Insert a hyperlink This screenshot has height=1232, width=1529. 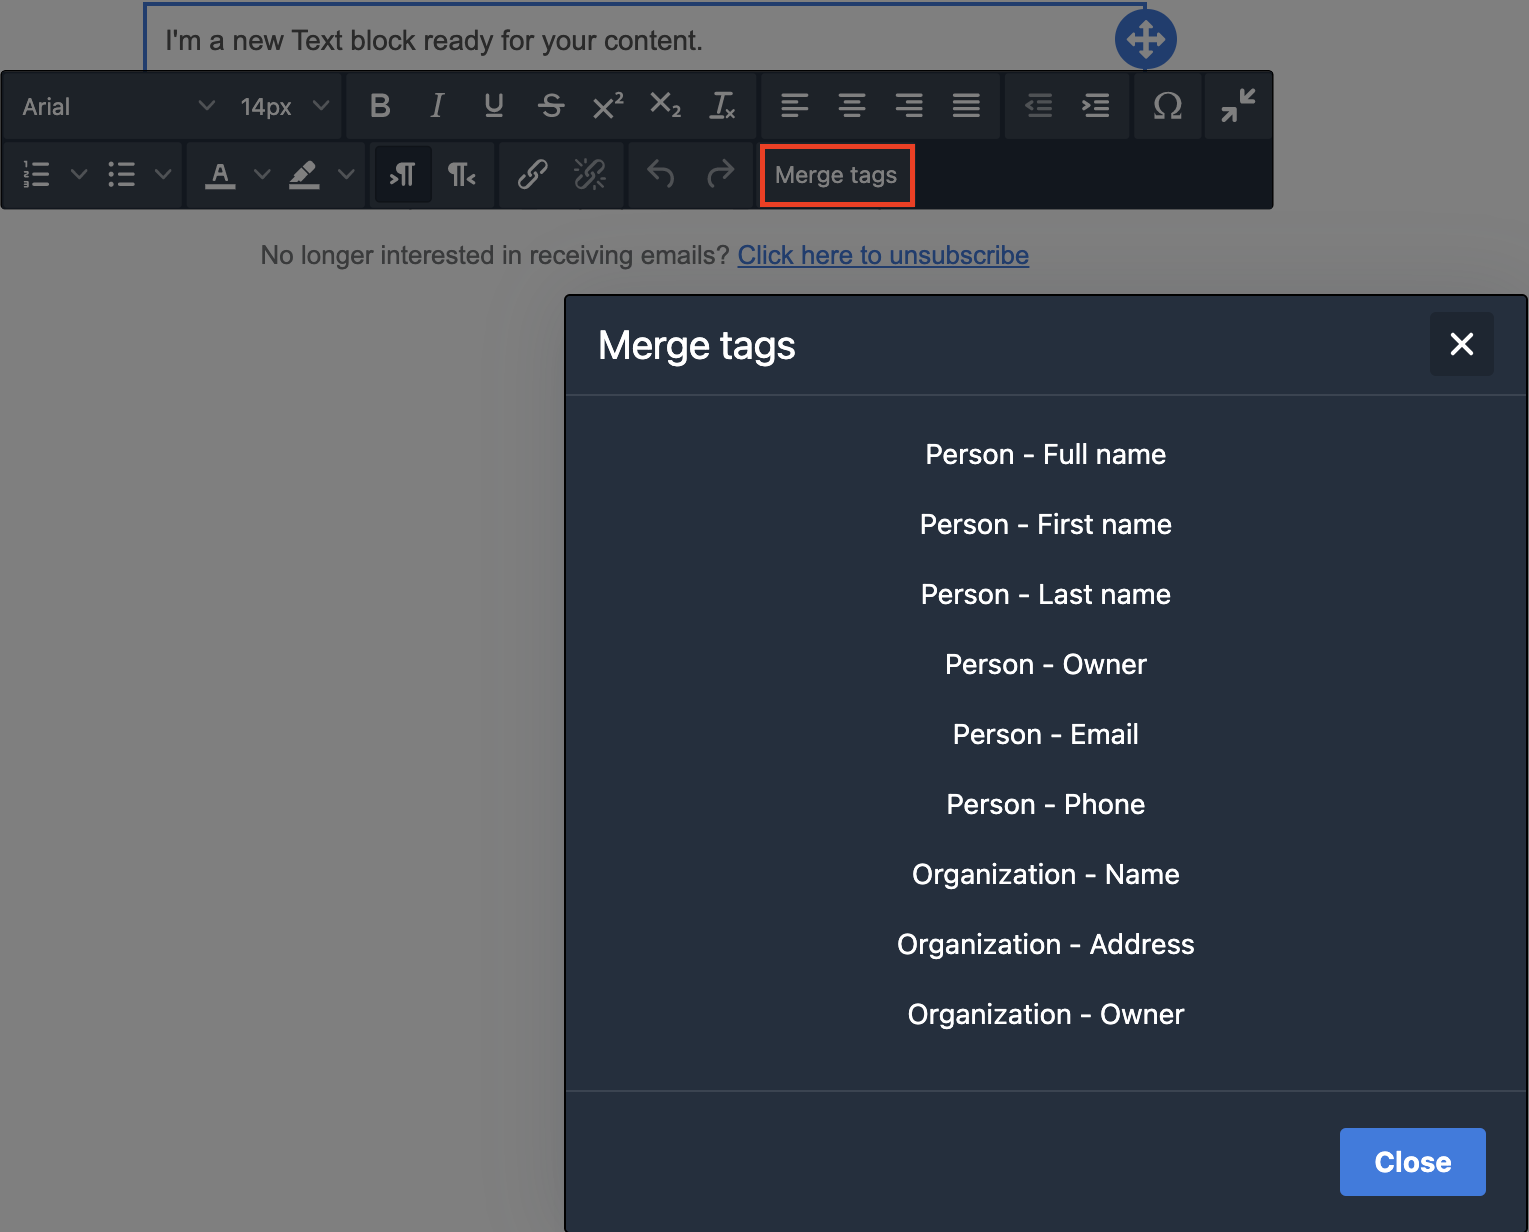click(x=532, y=175)
